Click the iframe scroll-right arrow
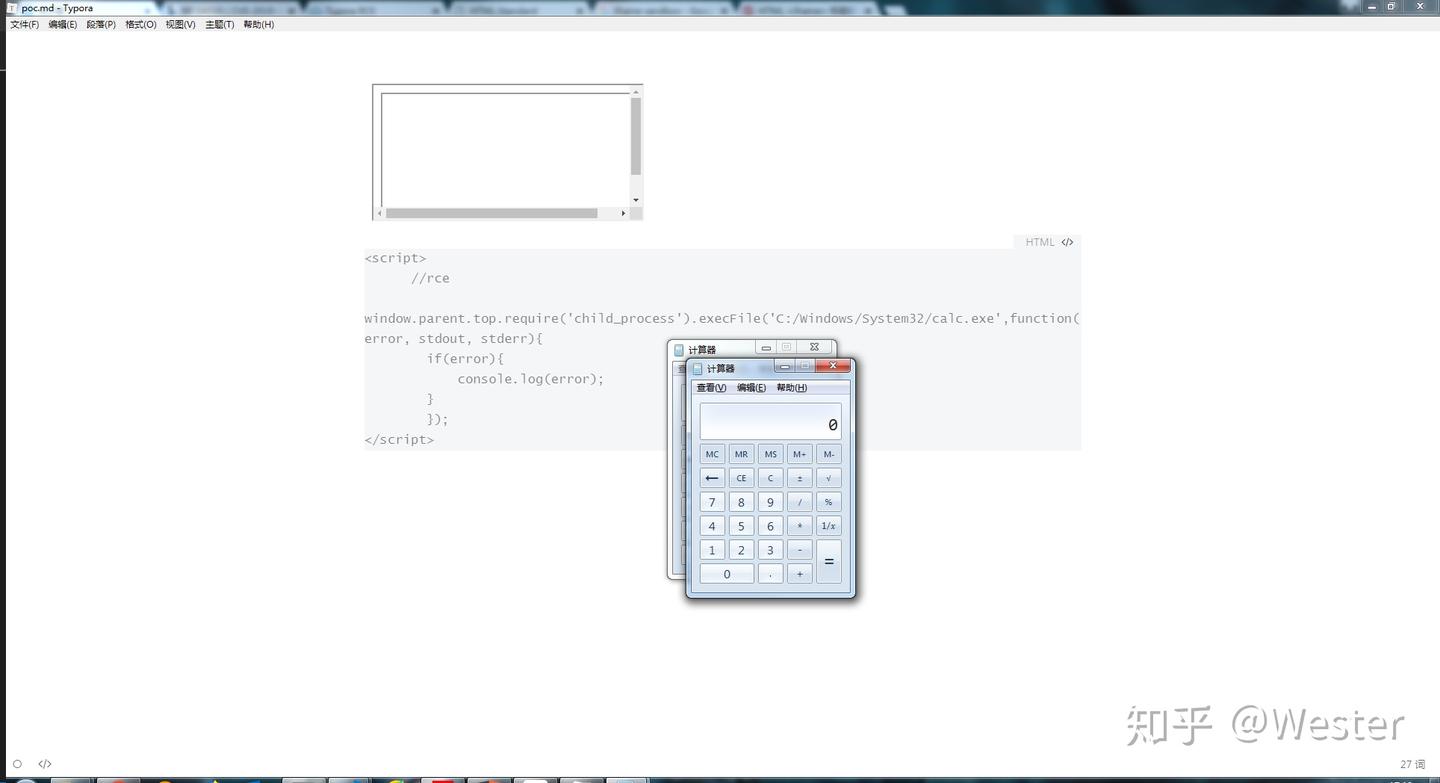The width and height of the screenshot is (1440, 783). coord(623,213)
